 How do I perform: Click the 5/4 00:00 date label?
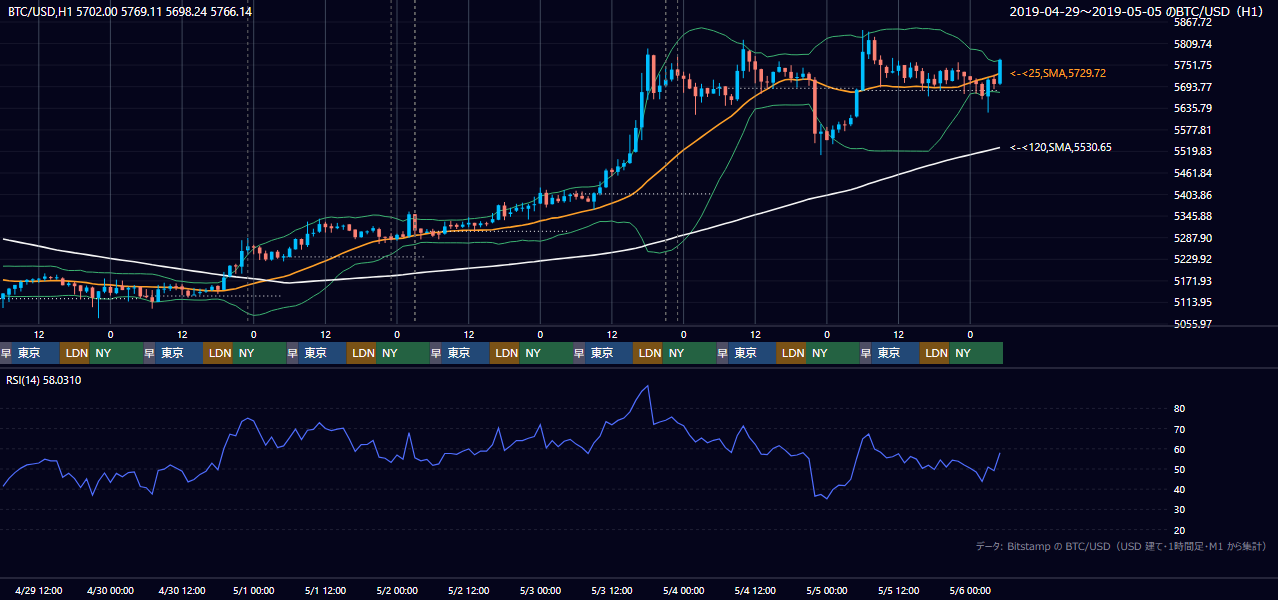pos(684,590)
